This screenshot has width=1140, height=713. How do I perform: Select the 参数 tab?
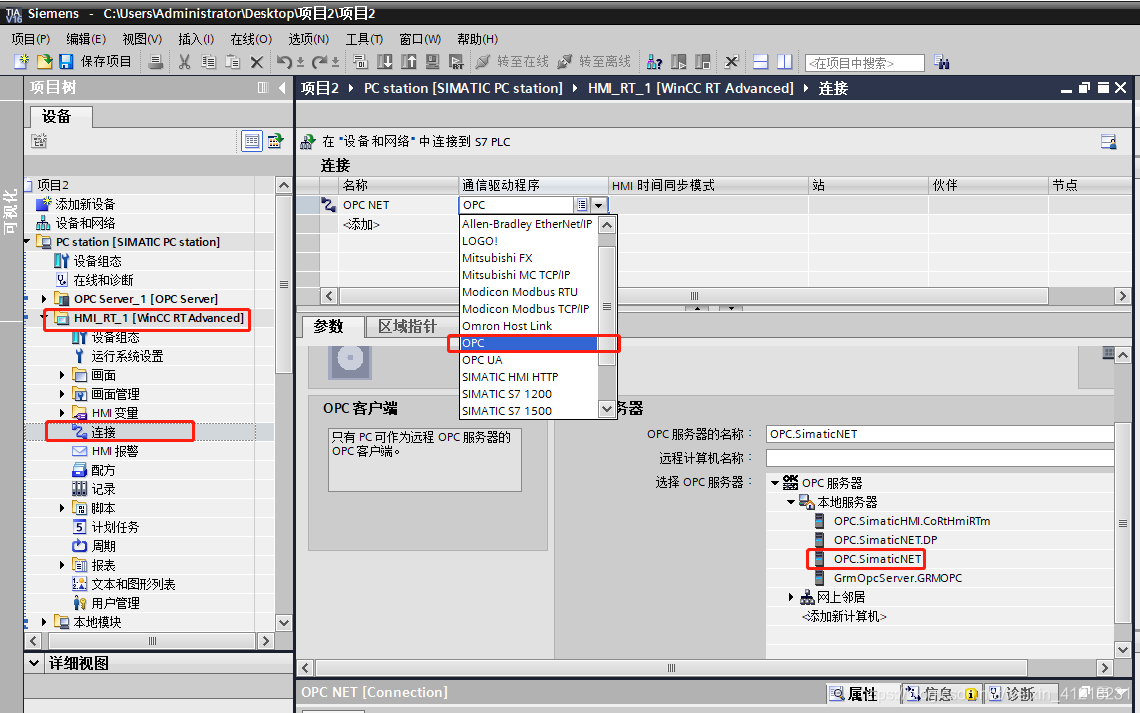[x=329, y=327]
